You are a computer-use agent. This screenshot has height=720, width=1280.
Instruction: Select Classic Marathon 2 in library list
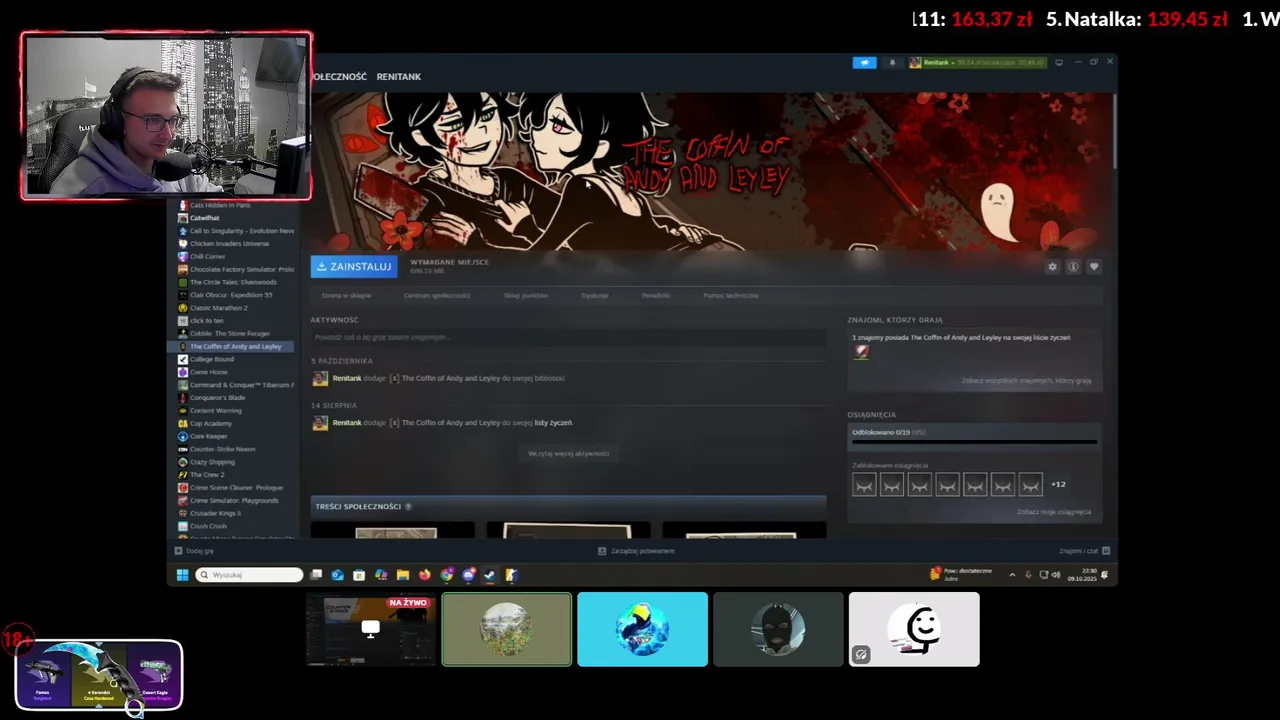[x=219, y=308]
